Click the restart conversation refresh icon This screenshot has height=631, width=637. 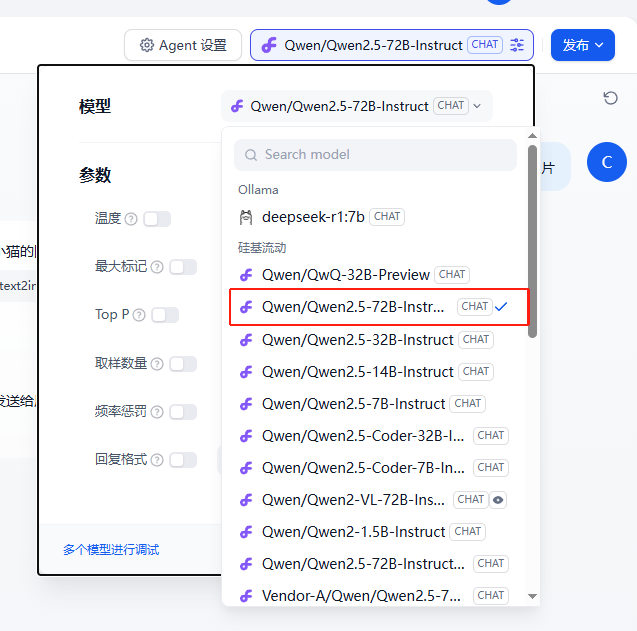coord(610,97)
